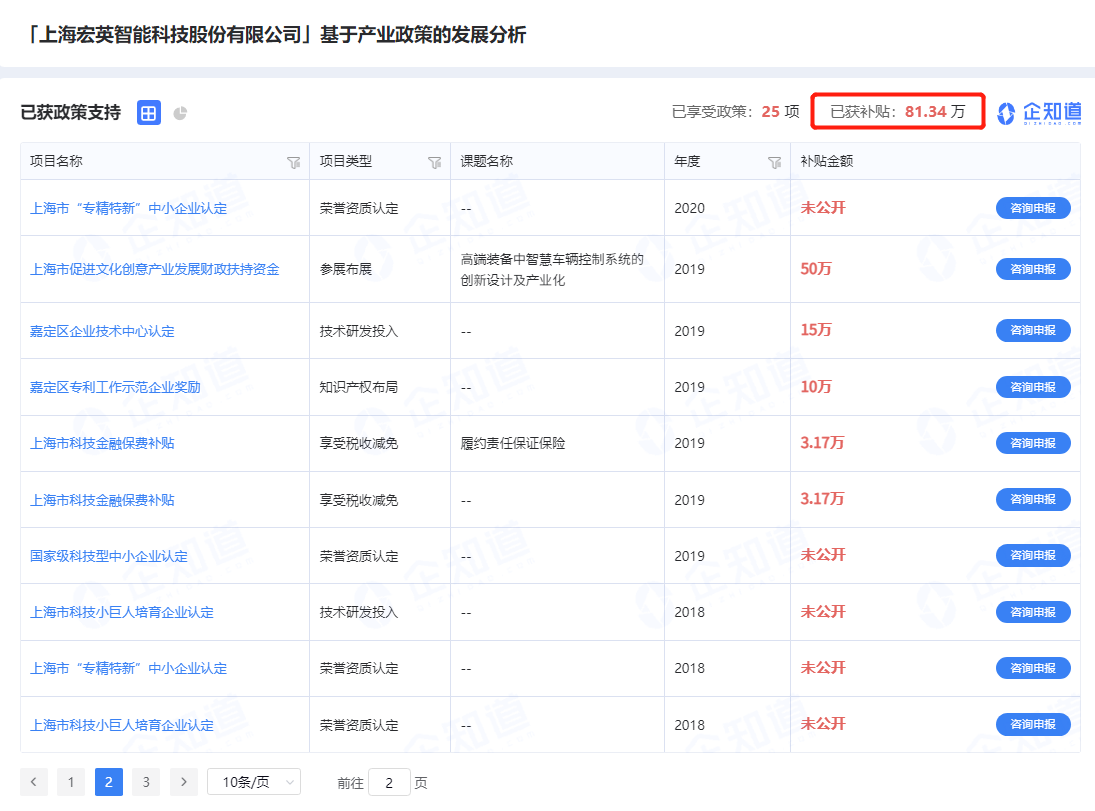The height and width of the screenshot is (811, 1095).
Task: Click the 项目类型 column header text
Action: coord(346,161)
